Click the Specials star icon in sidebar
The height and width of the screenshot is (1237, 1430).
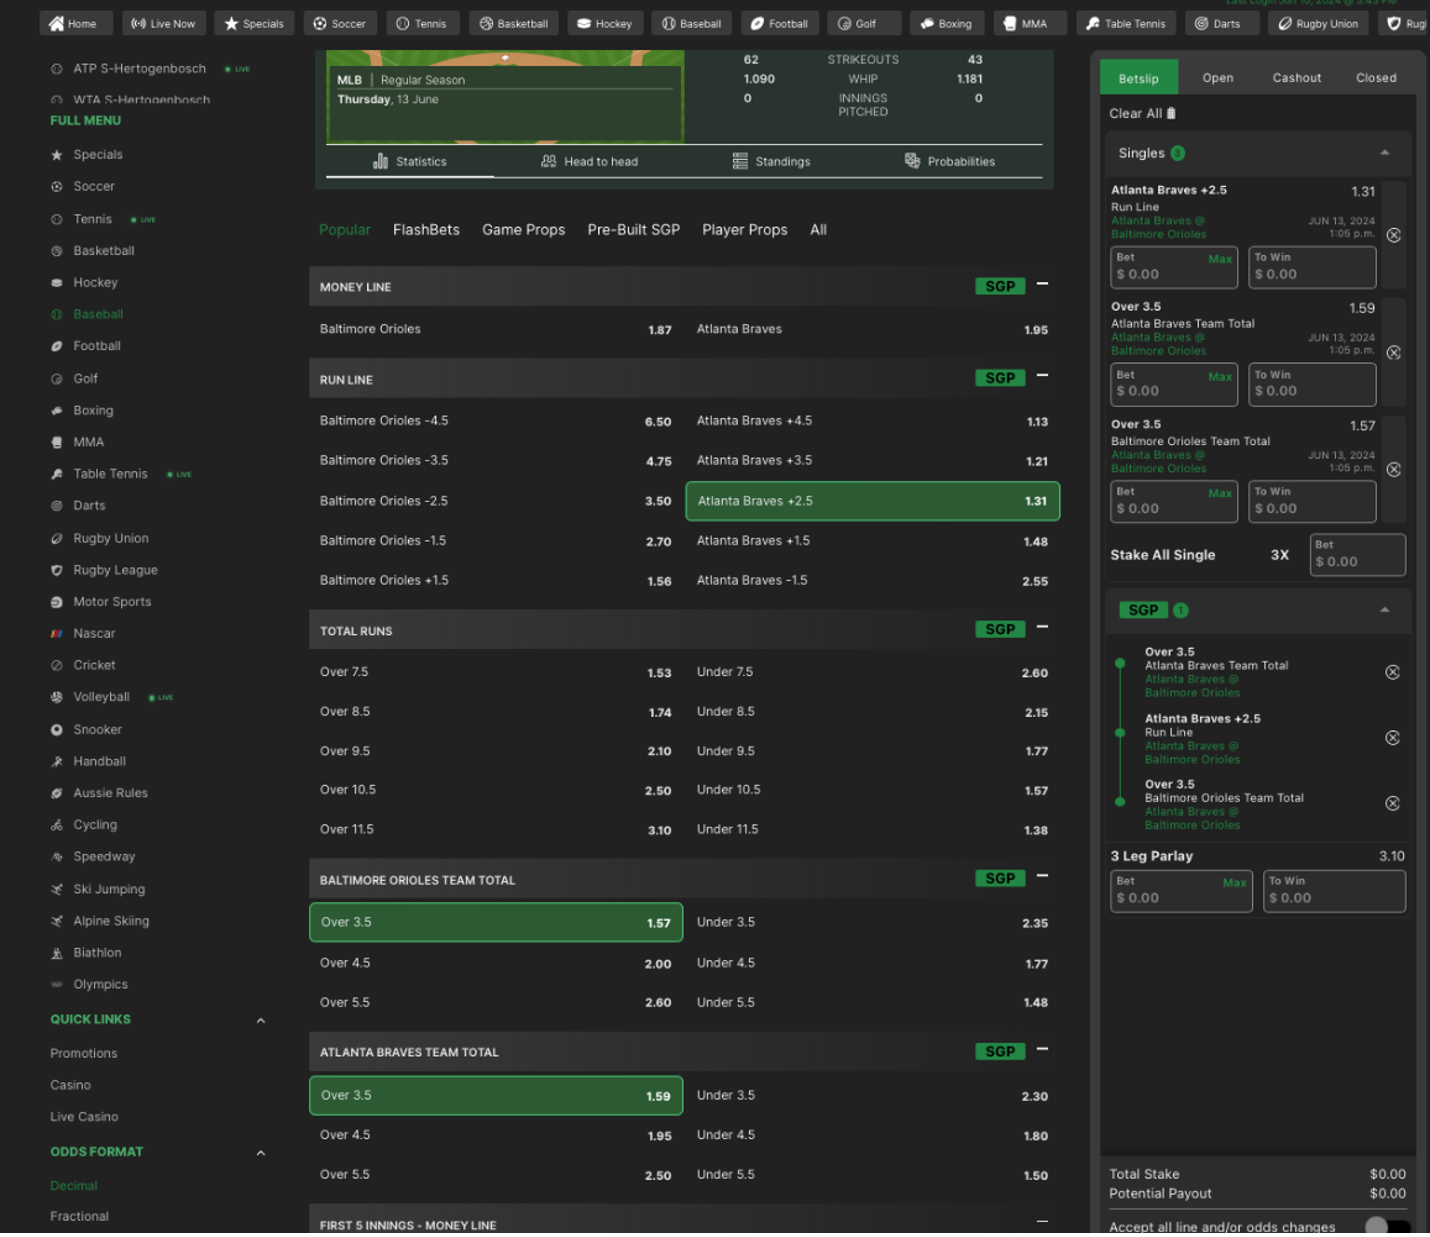57,155
